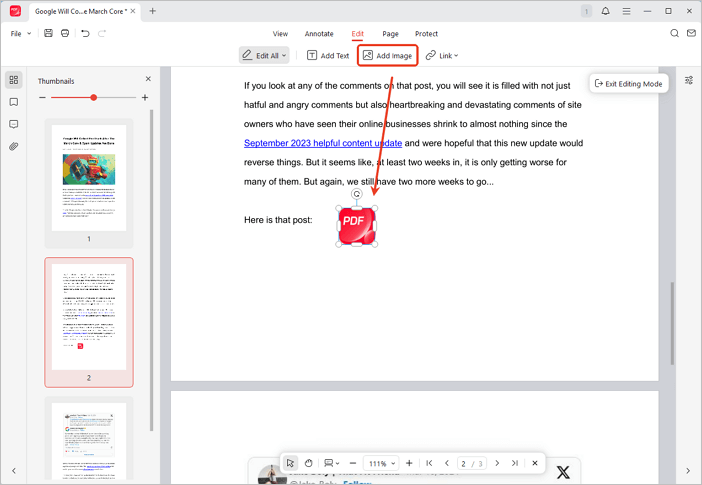Zoom out using the minus on floating bar
This screenshot has width=702, height=485.
pos(353,463)
